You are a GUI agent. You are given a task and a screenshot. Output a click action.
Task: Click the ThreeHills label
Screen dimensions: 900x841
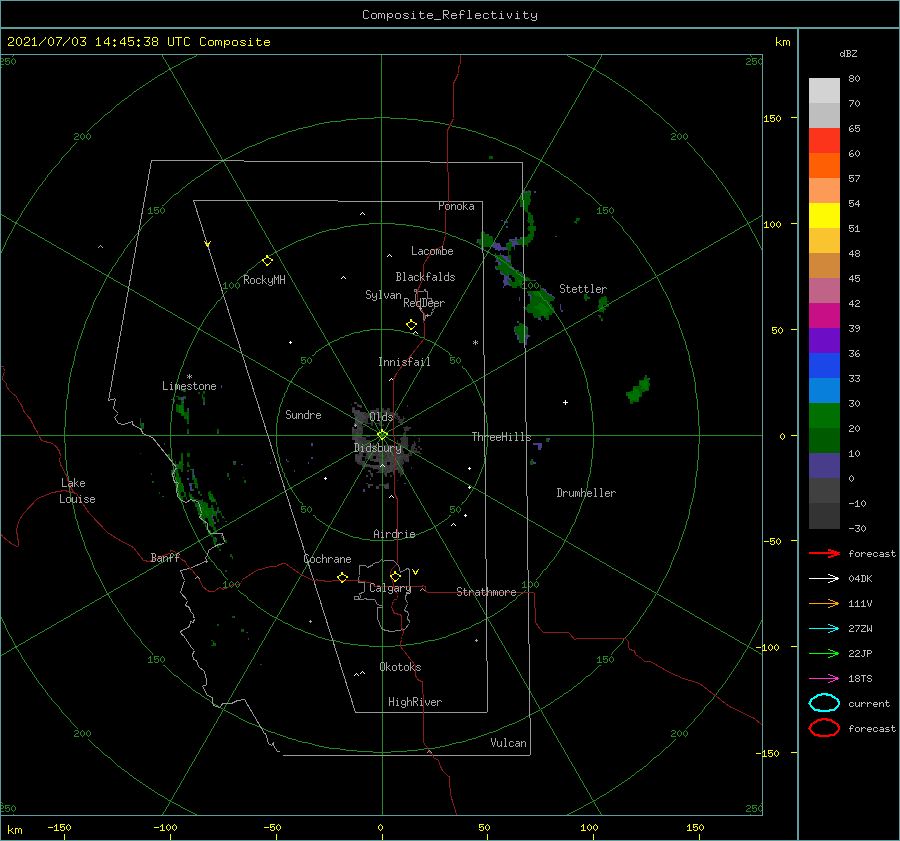tap(501, 437)
